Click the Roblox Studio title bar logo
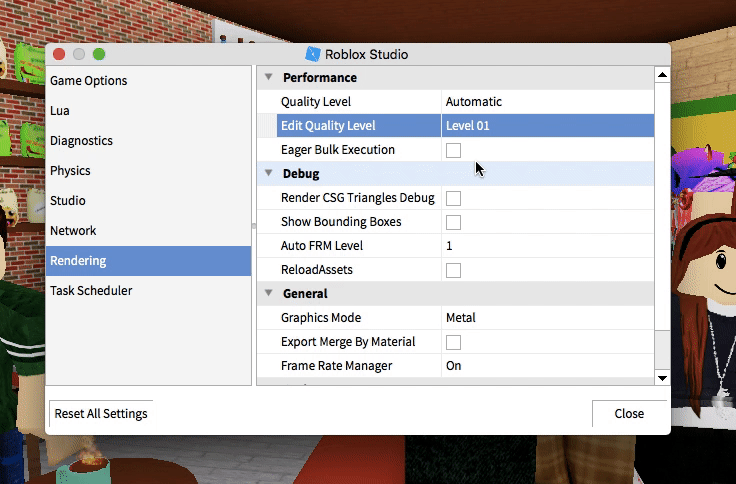 point(313,54)
